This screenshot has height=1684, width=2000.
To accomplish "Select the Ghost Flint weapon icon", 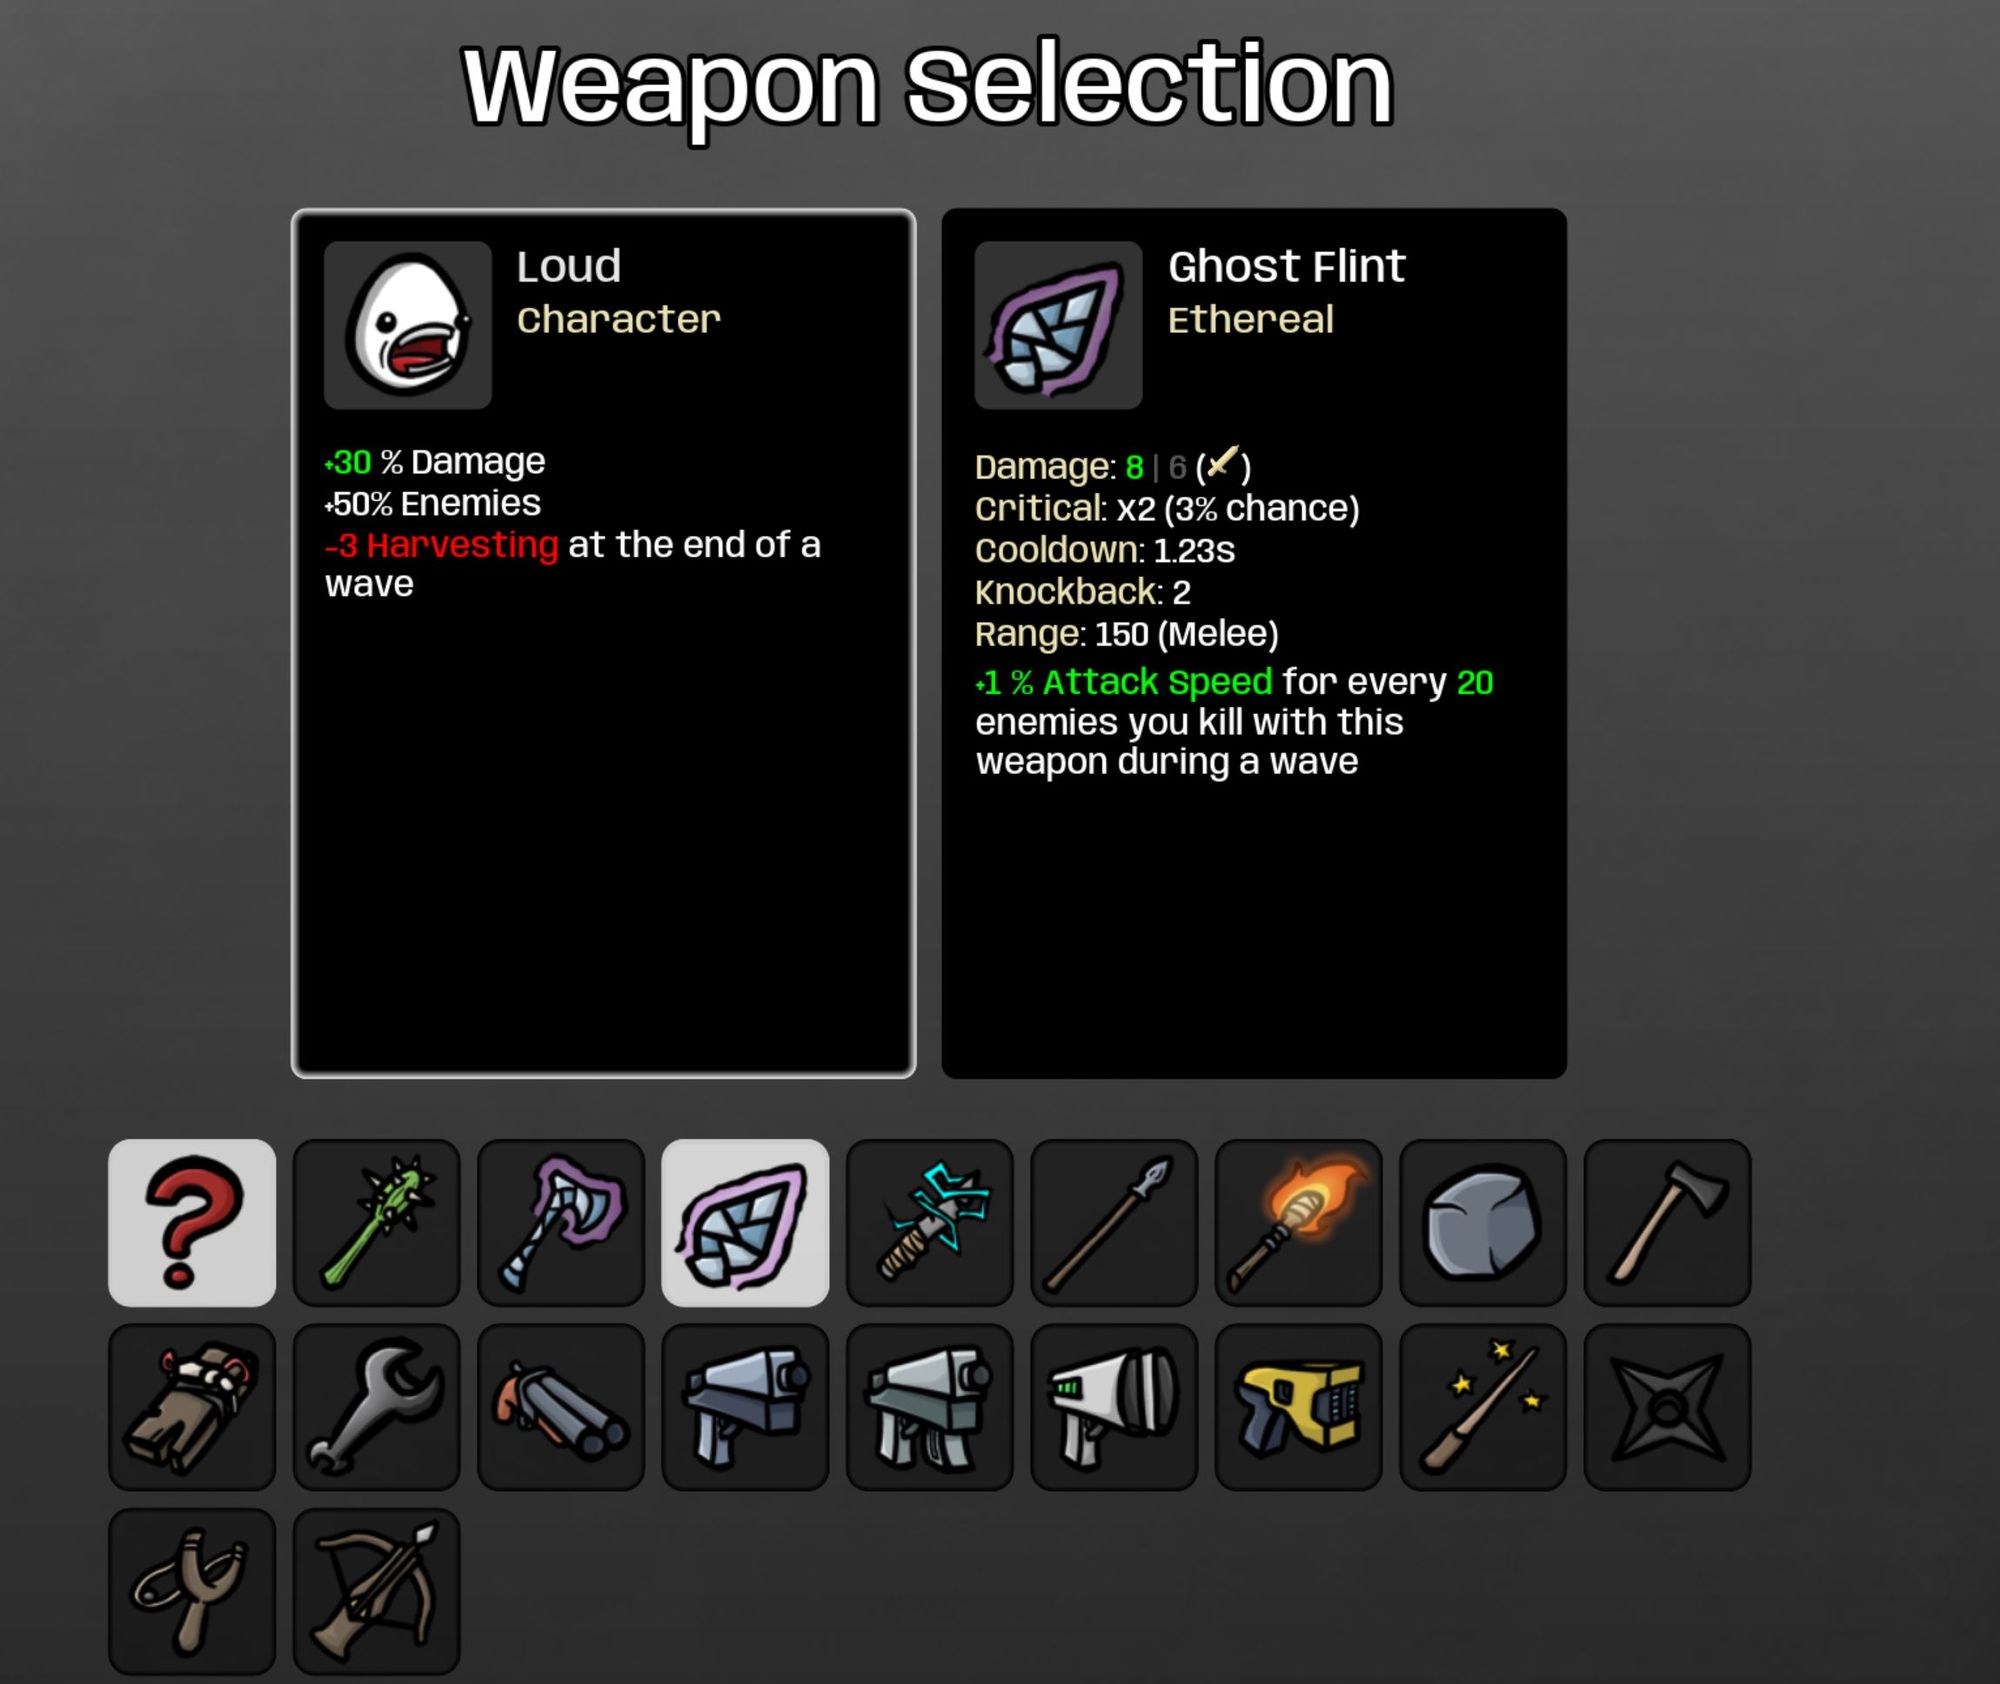I will pyautogui.click(x=745, y=1222).
